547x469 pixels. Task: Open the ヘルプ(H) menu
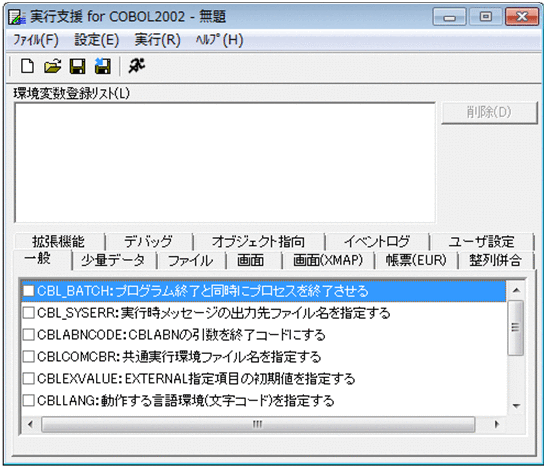pos(219,40)
